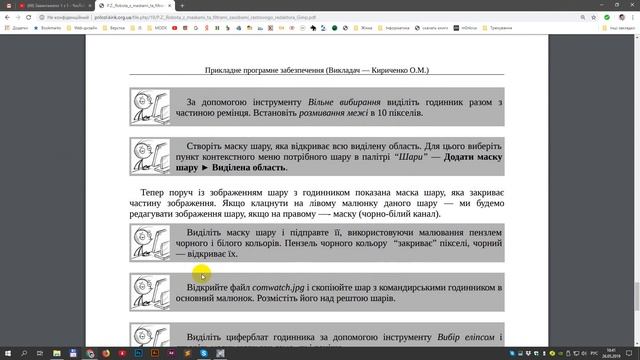Open the red YouTube bookmark icon

click(175, 28)
